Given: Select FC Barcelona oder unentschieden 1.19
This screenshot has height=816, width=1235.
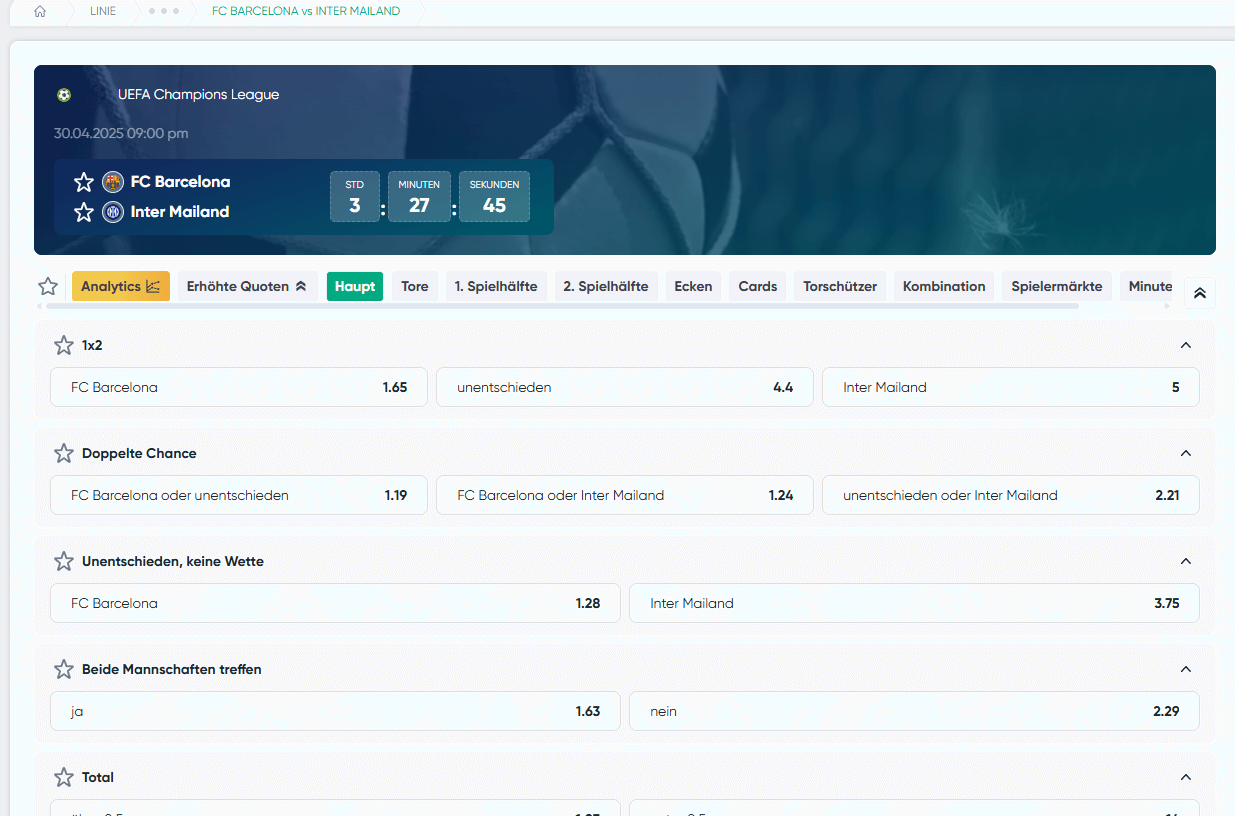Looking at the screenshot, I should click(239, 495).
